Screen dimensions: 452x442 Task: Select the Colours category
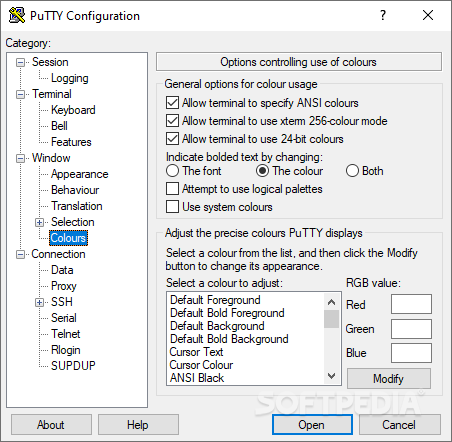click(x=68, y=238)
